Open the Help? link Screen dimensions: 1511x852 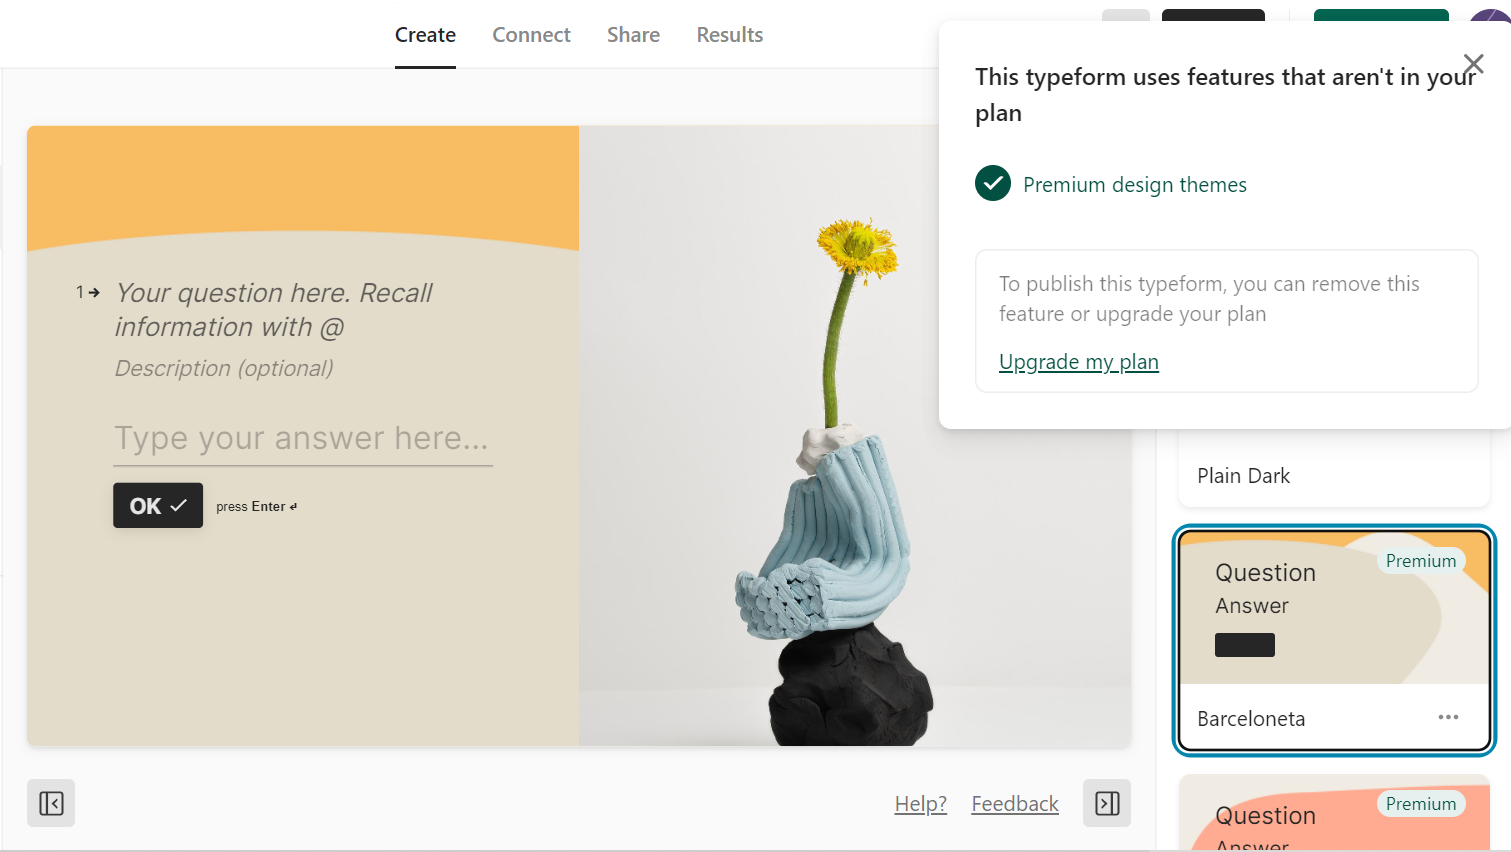click(921, 804)
